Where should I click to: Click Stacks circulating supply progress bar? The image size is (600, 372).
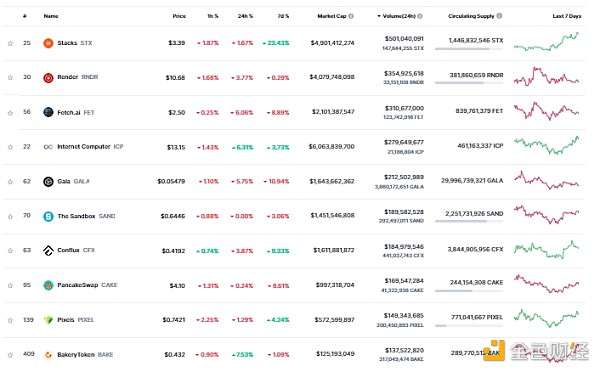click(469, 49)
